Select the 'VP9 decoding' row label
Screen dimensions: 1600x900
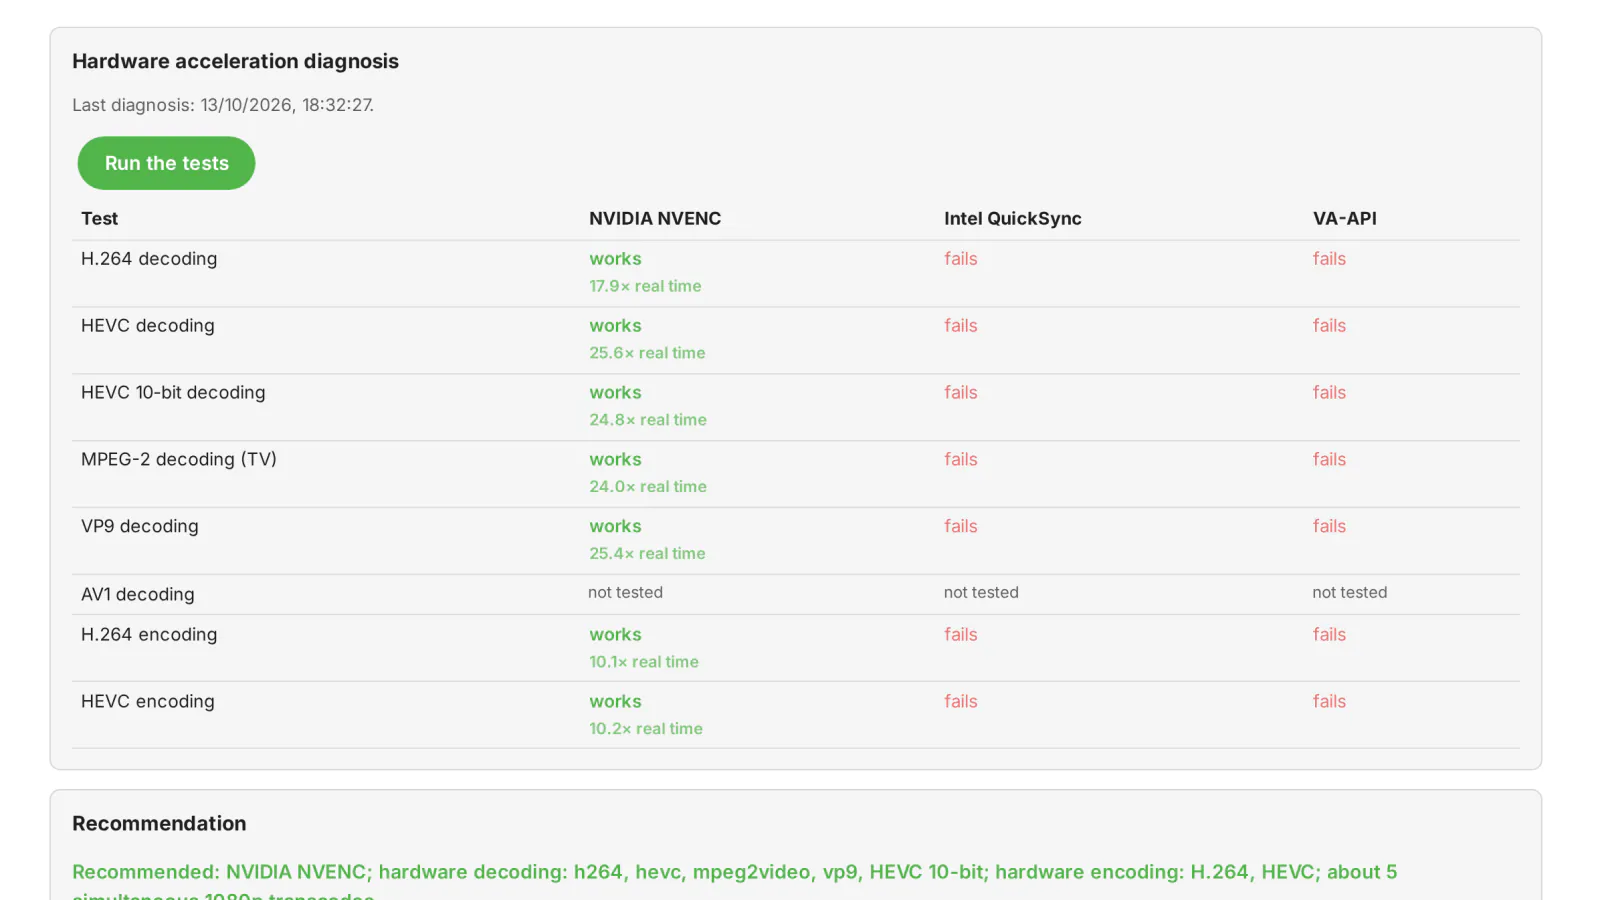[x=140, y=527]
